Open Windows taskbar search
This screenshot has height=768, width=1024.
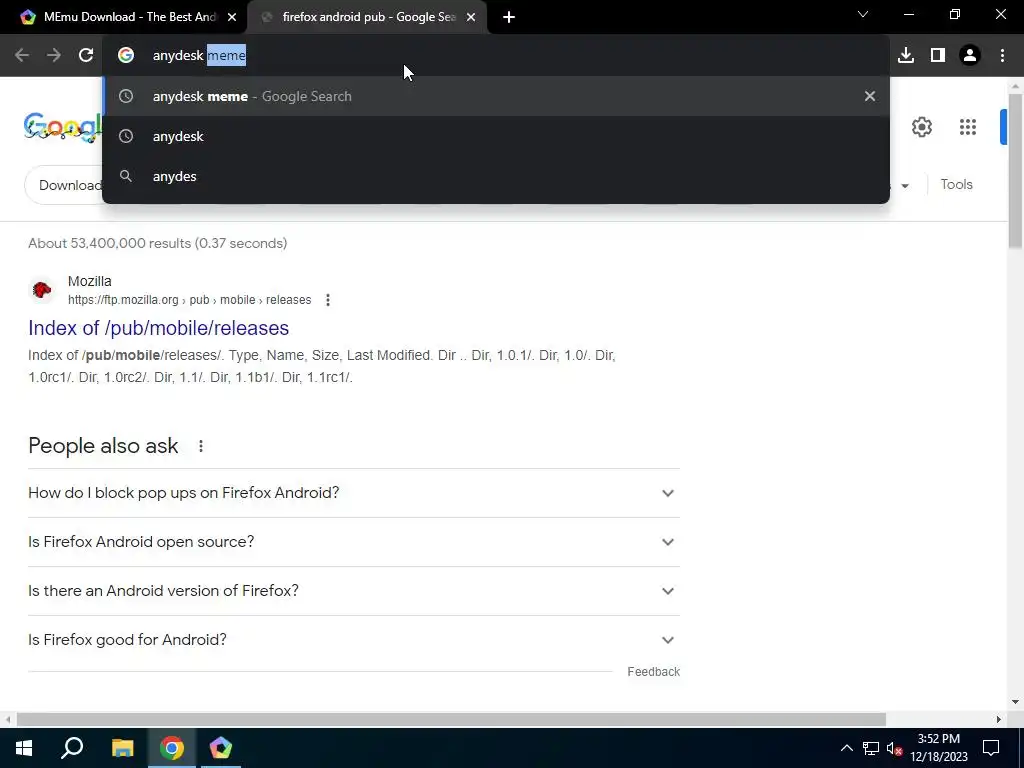point(72,748)
